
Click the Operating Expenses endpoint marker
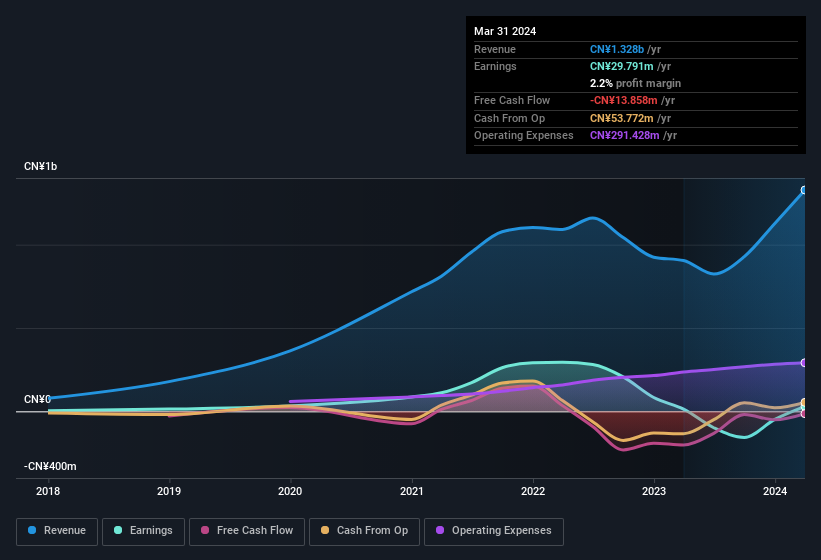point(804,363)
